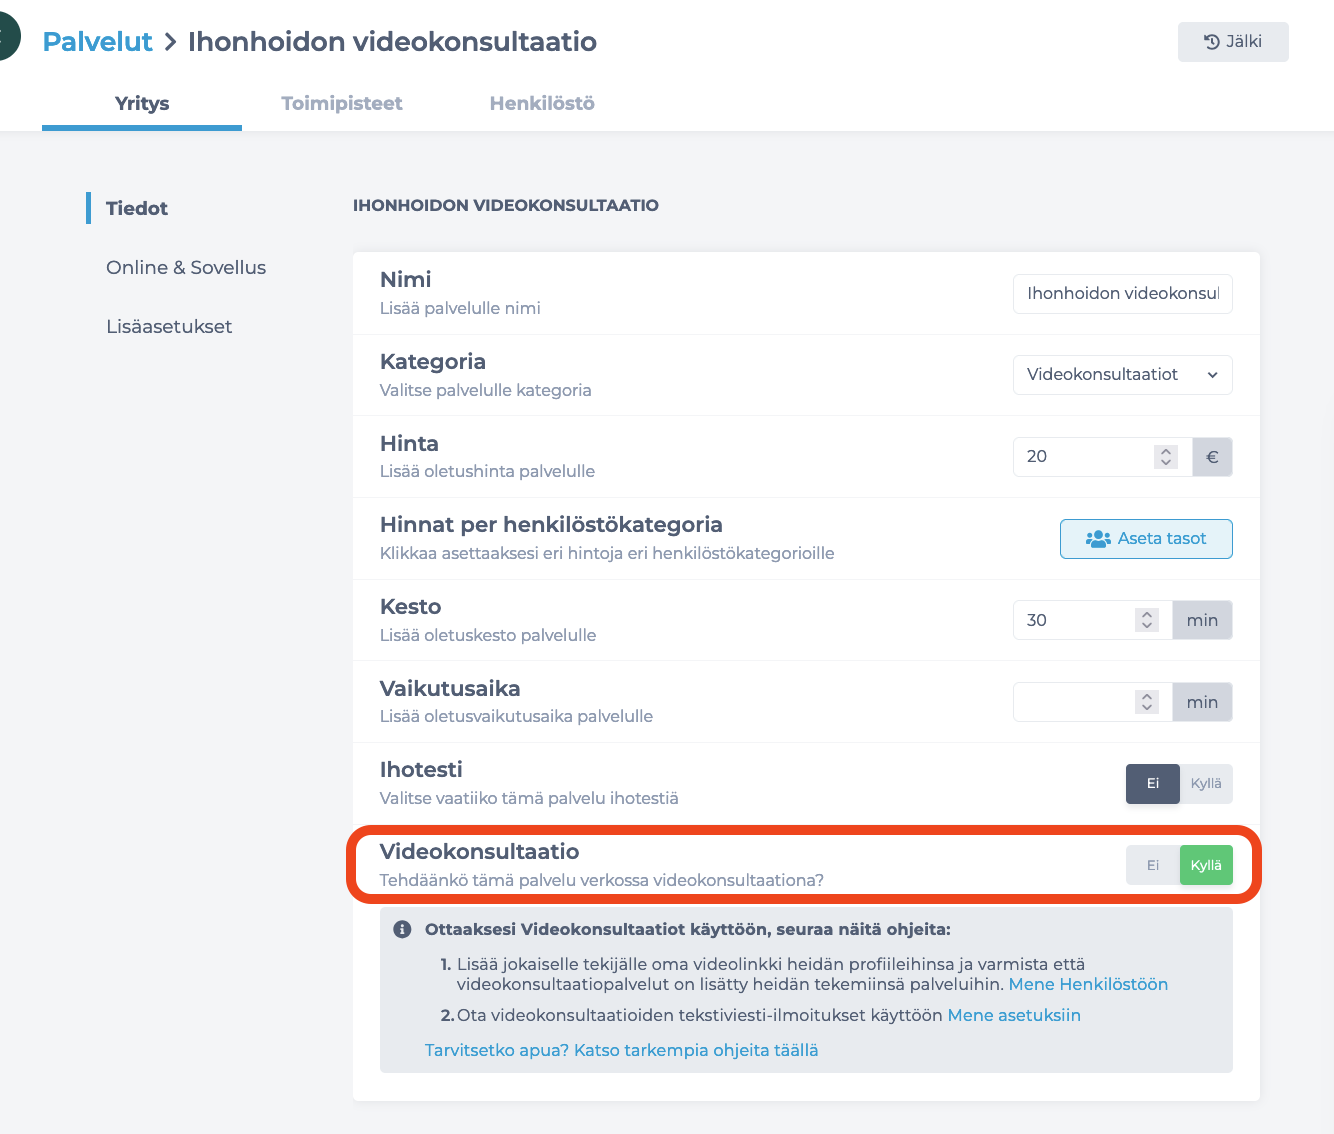Follow the Mene asetuksiin link

(x=1014, y=1015)
